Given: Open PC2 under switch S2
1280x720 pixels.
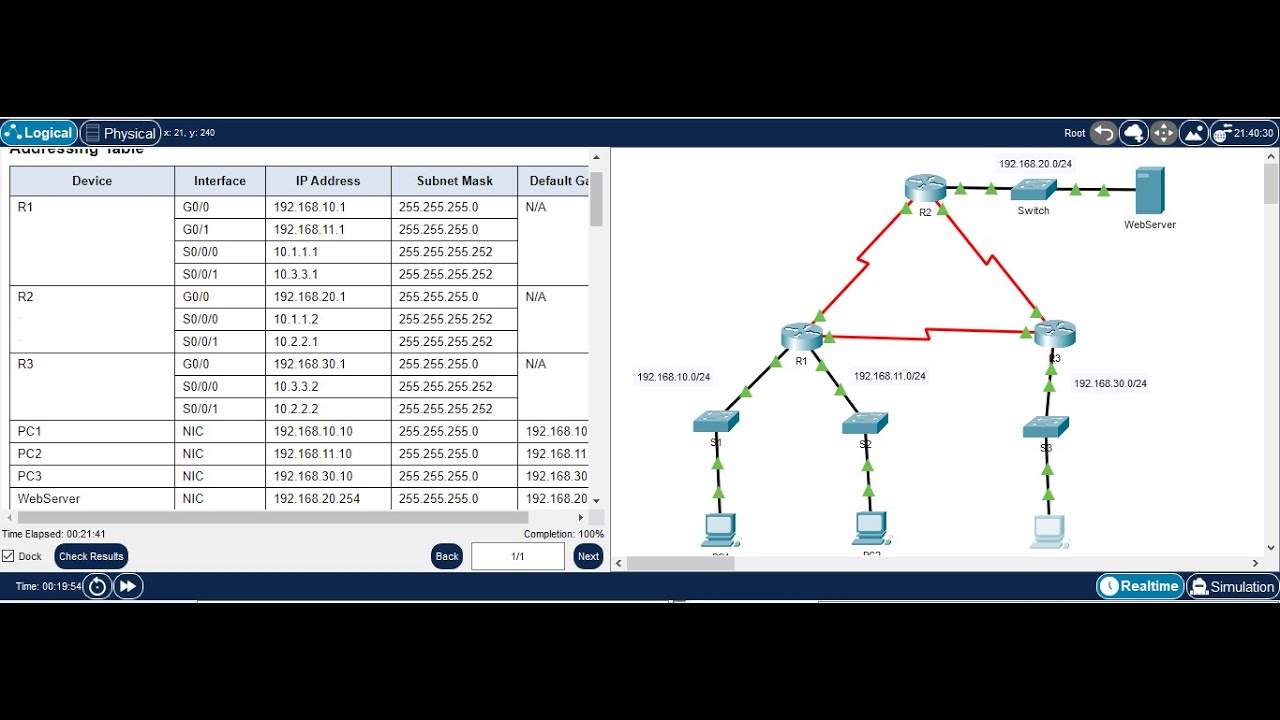Looking at the screenshot, I should pos(872,529).
